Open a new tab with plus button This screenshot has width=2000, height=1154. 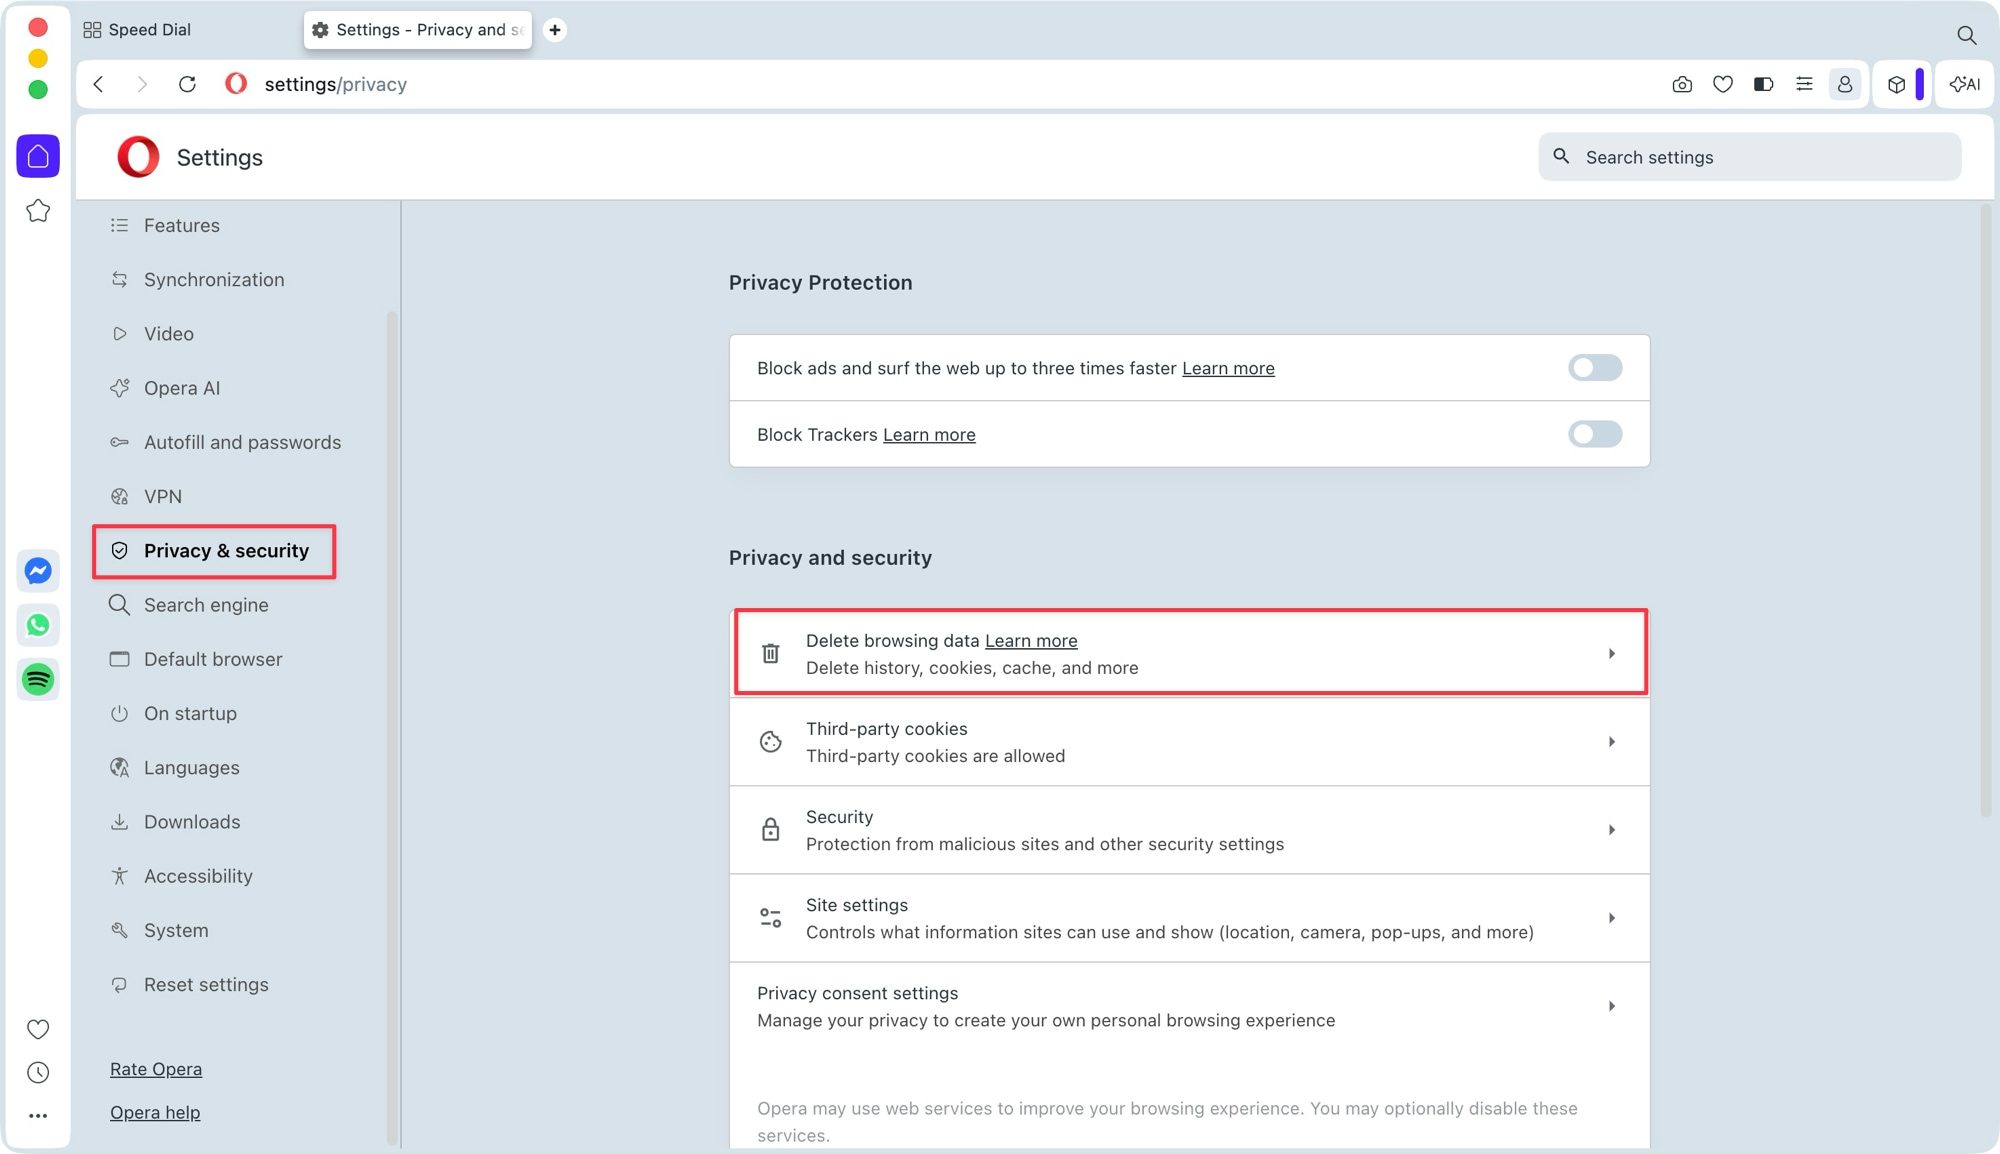[555, 30]
